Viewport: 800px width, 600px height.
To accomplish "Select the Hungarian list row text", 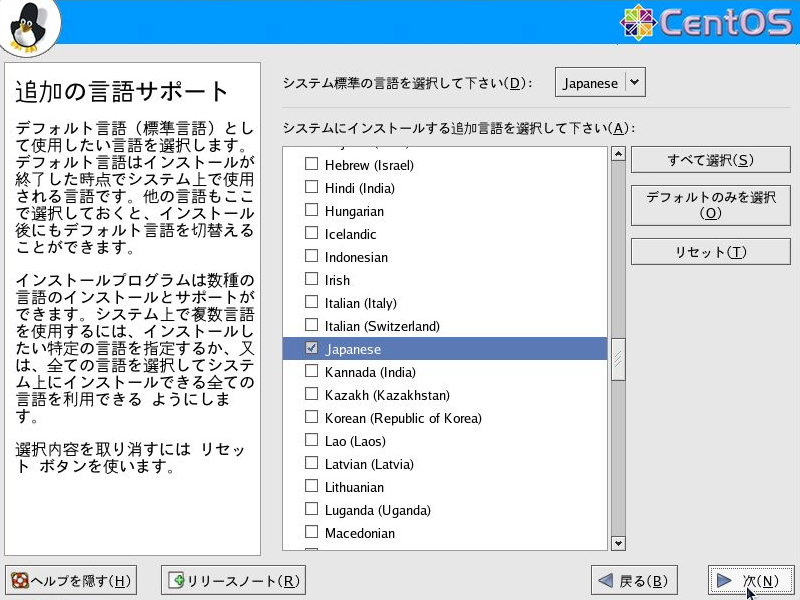I will [x=355, y=211].
